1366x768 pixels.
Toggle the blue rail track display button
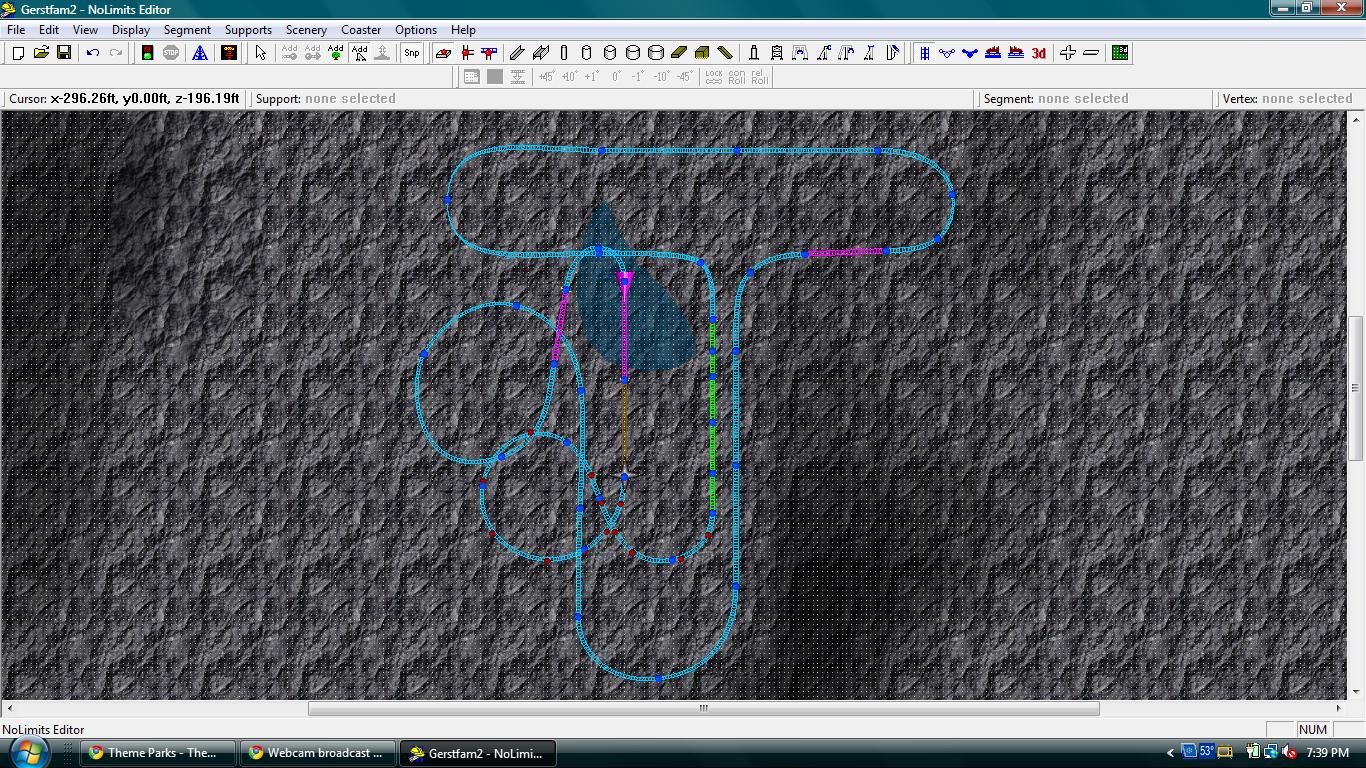[x=925, y=53]
